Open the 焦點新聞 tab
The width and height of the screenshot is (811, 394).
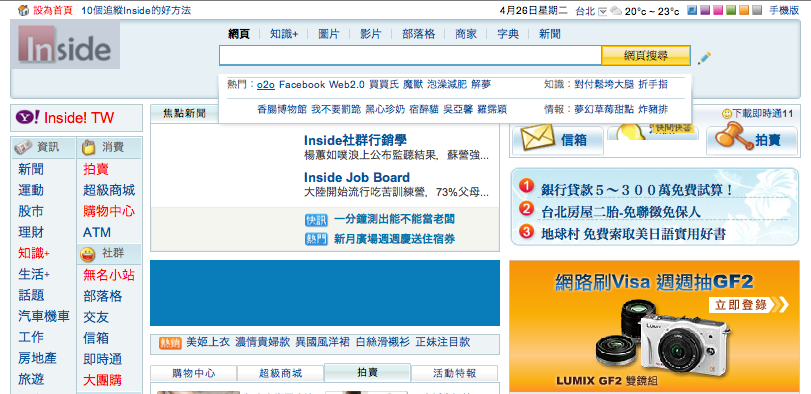click(x=184, y=114)
